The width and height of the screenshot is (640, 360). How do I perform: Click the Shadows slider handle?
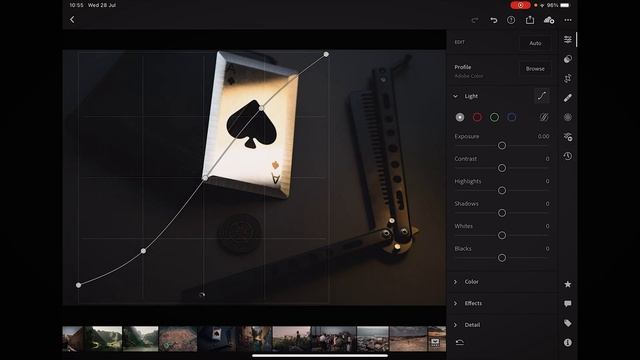[502, 213]
